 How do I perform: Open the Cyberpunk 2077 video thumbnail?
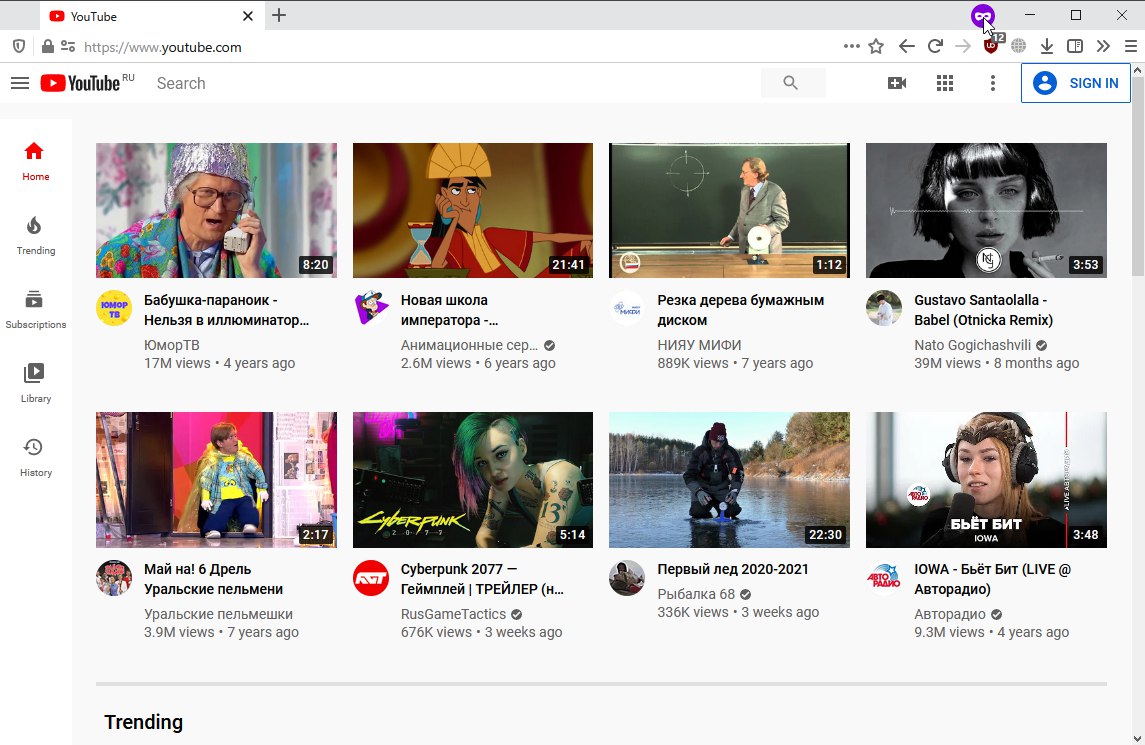(x=472, y=480)
